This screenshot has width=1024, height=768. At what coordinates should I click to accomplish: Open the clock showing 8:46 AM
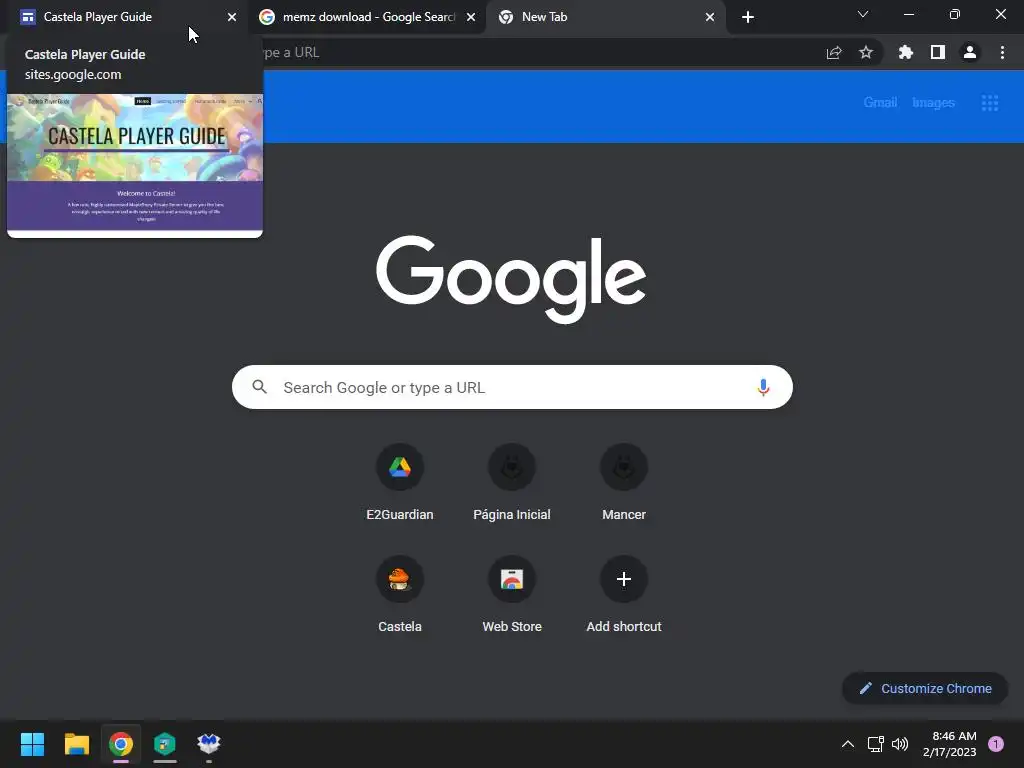pyautogui.click(x=950, y=744)
